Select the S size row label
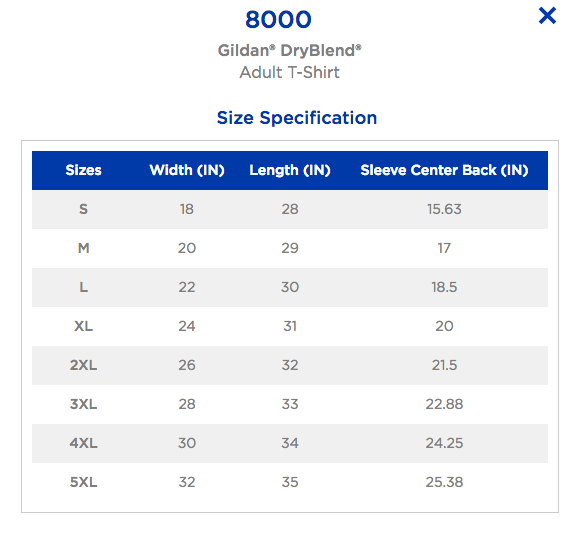The height and width of the screenshot is (537, 575). click(x=84, y=209)
